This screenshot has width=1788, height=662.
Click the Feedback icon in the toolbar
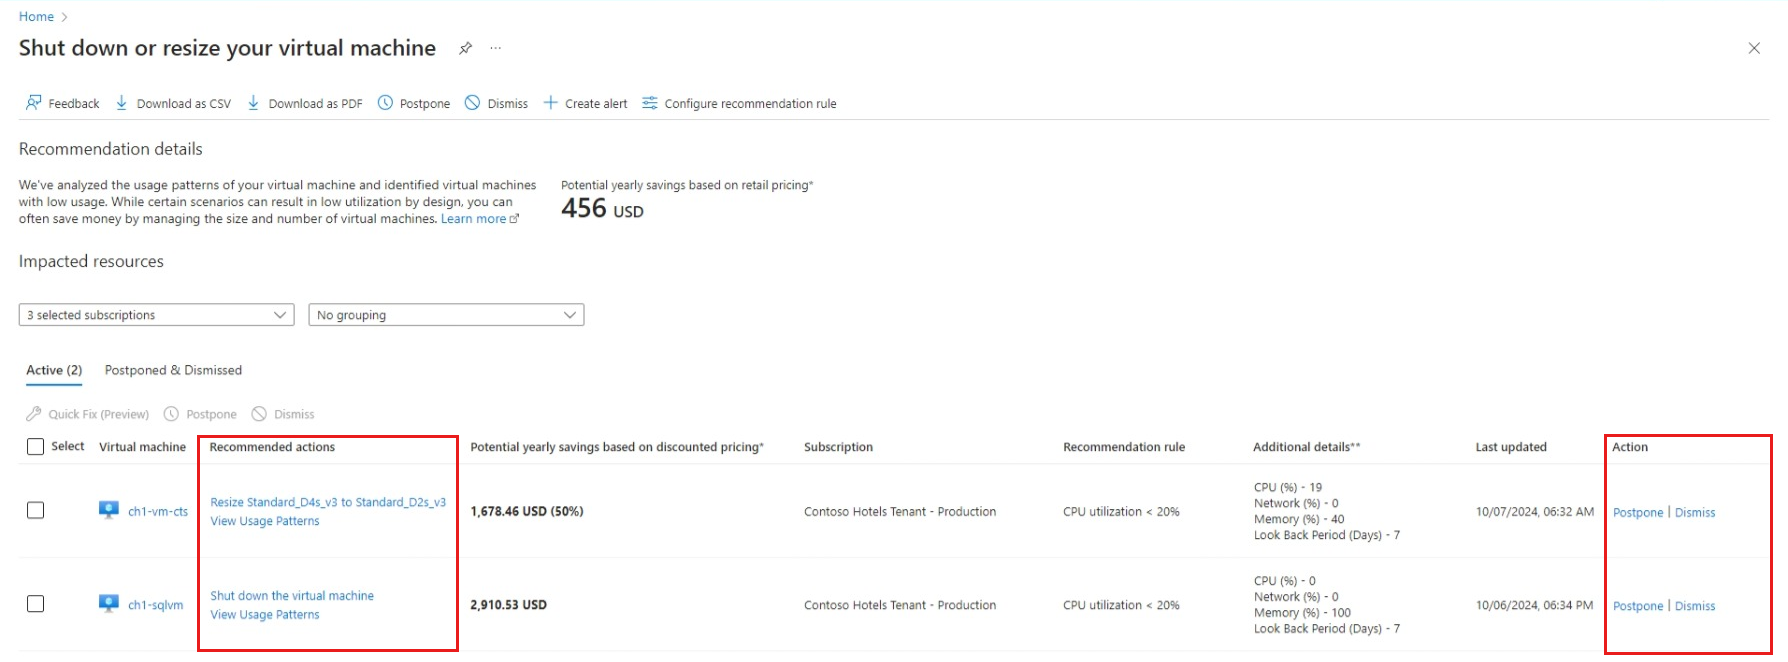pos(34,103)
